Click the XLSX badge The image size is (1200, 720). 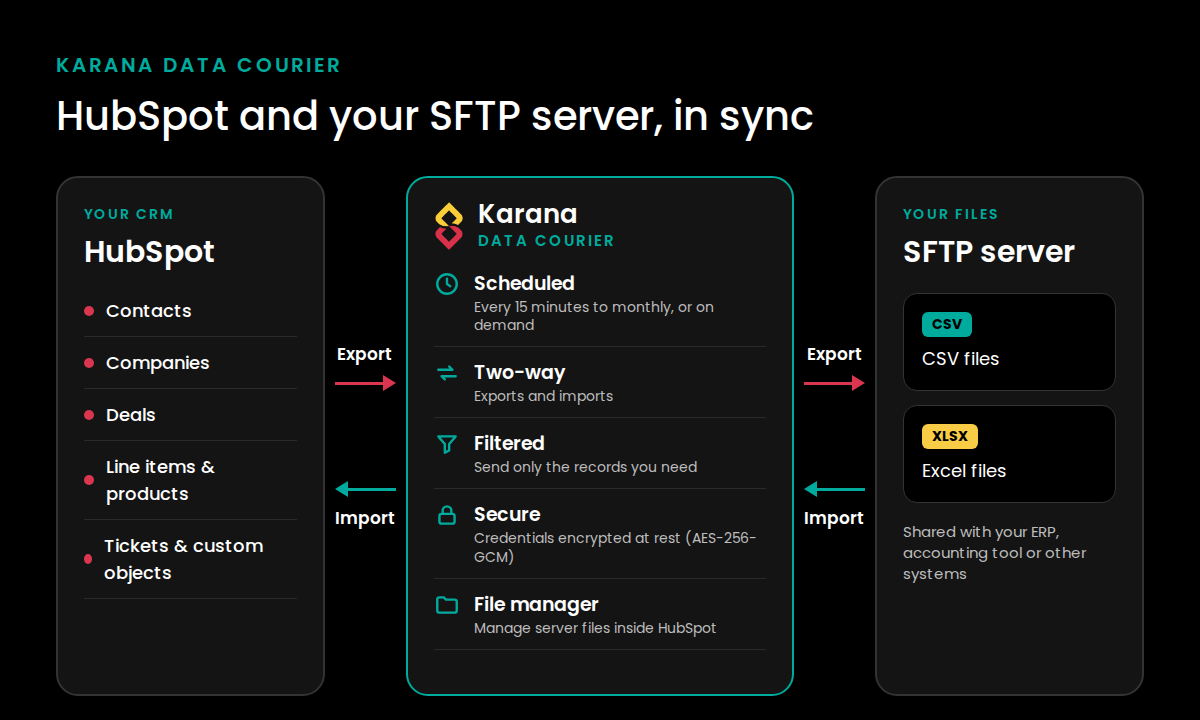(950, 436)
